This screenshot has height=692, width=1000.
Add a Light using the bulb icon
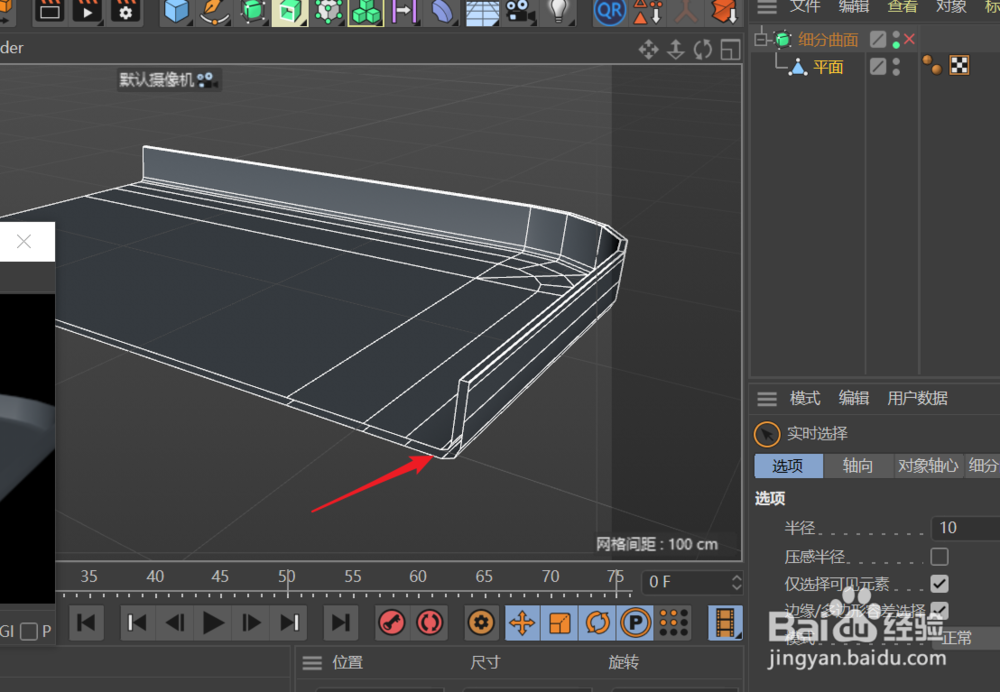click(558, 13)
